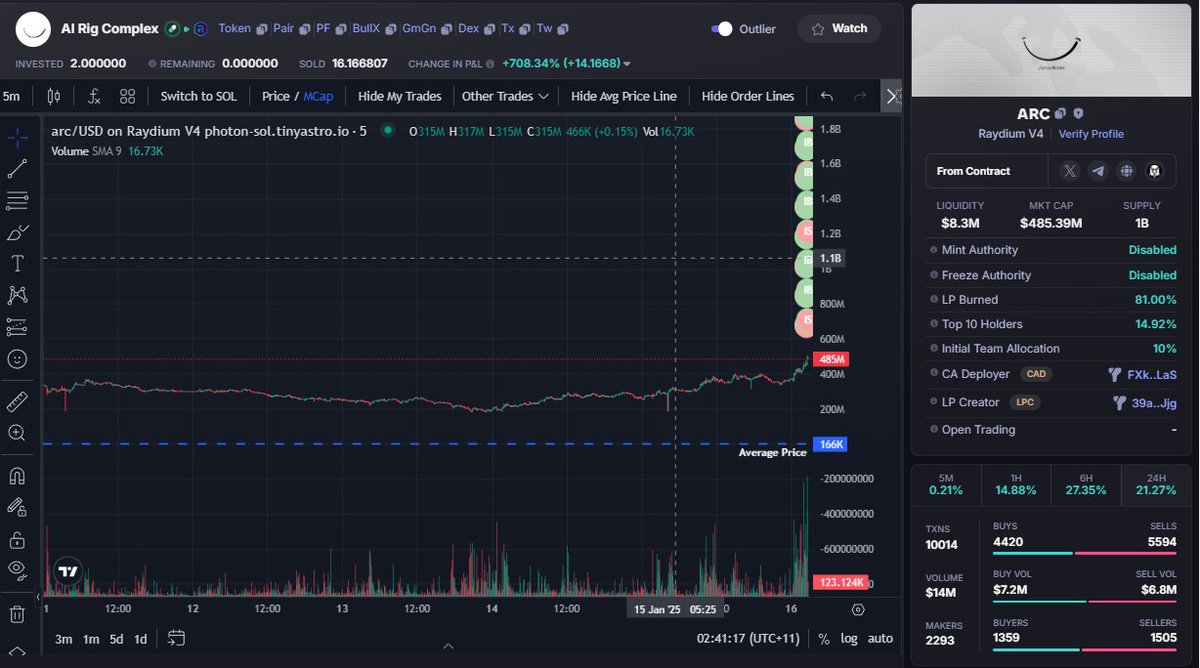Image resolution: width=1200 pixels, height=668 pixels.
Task: Copy the ARC token address icon
Action: 1060,114
